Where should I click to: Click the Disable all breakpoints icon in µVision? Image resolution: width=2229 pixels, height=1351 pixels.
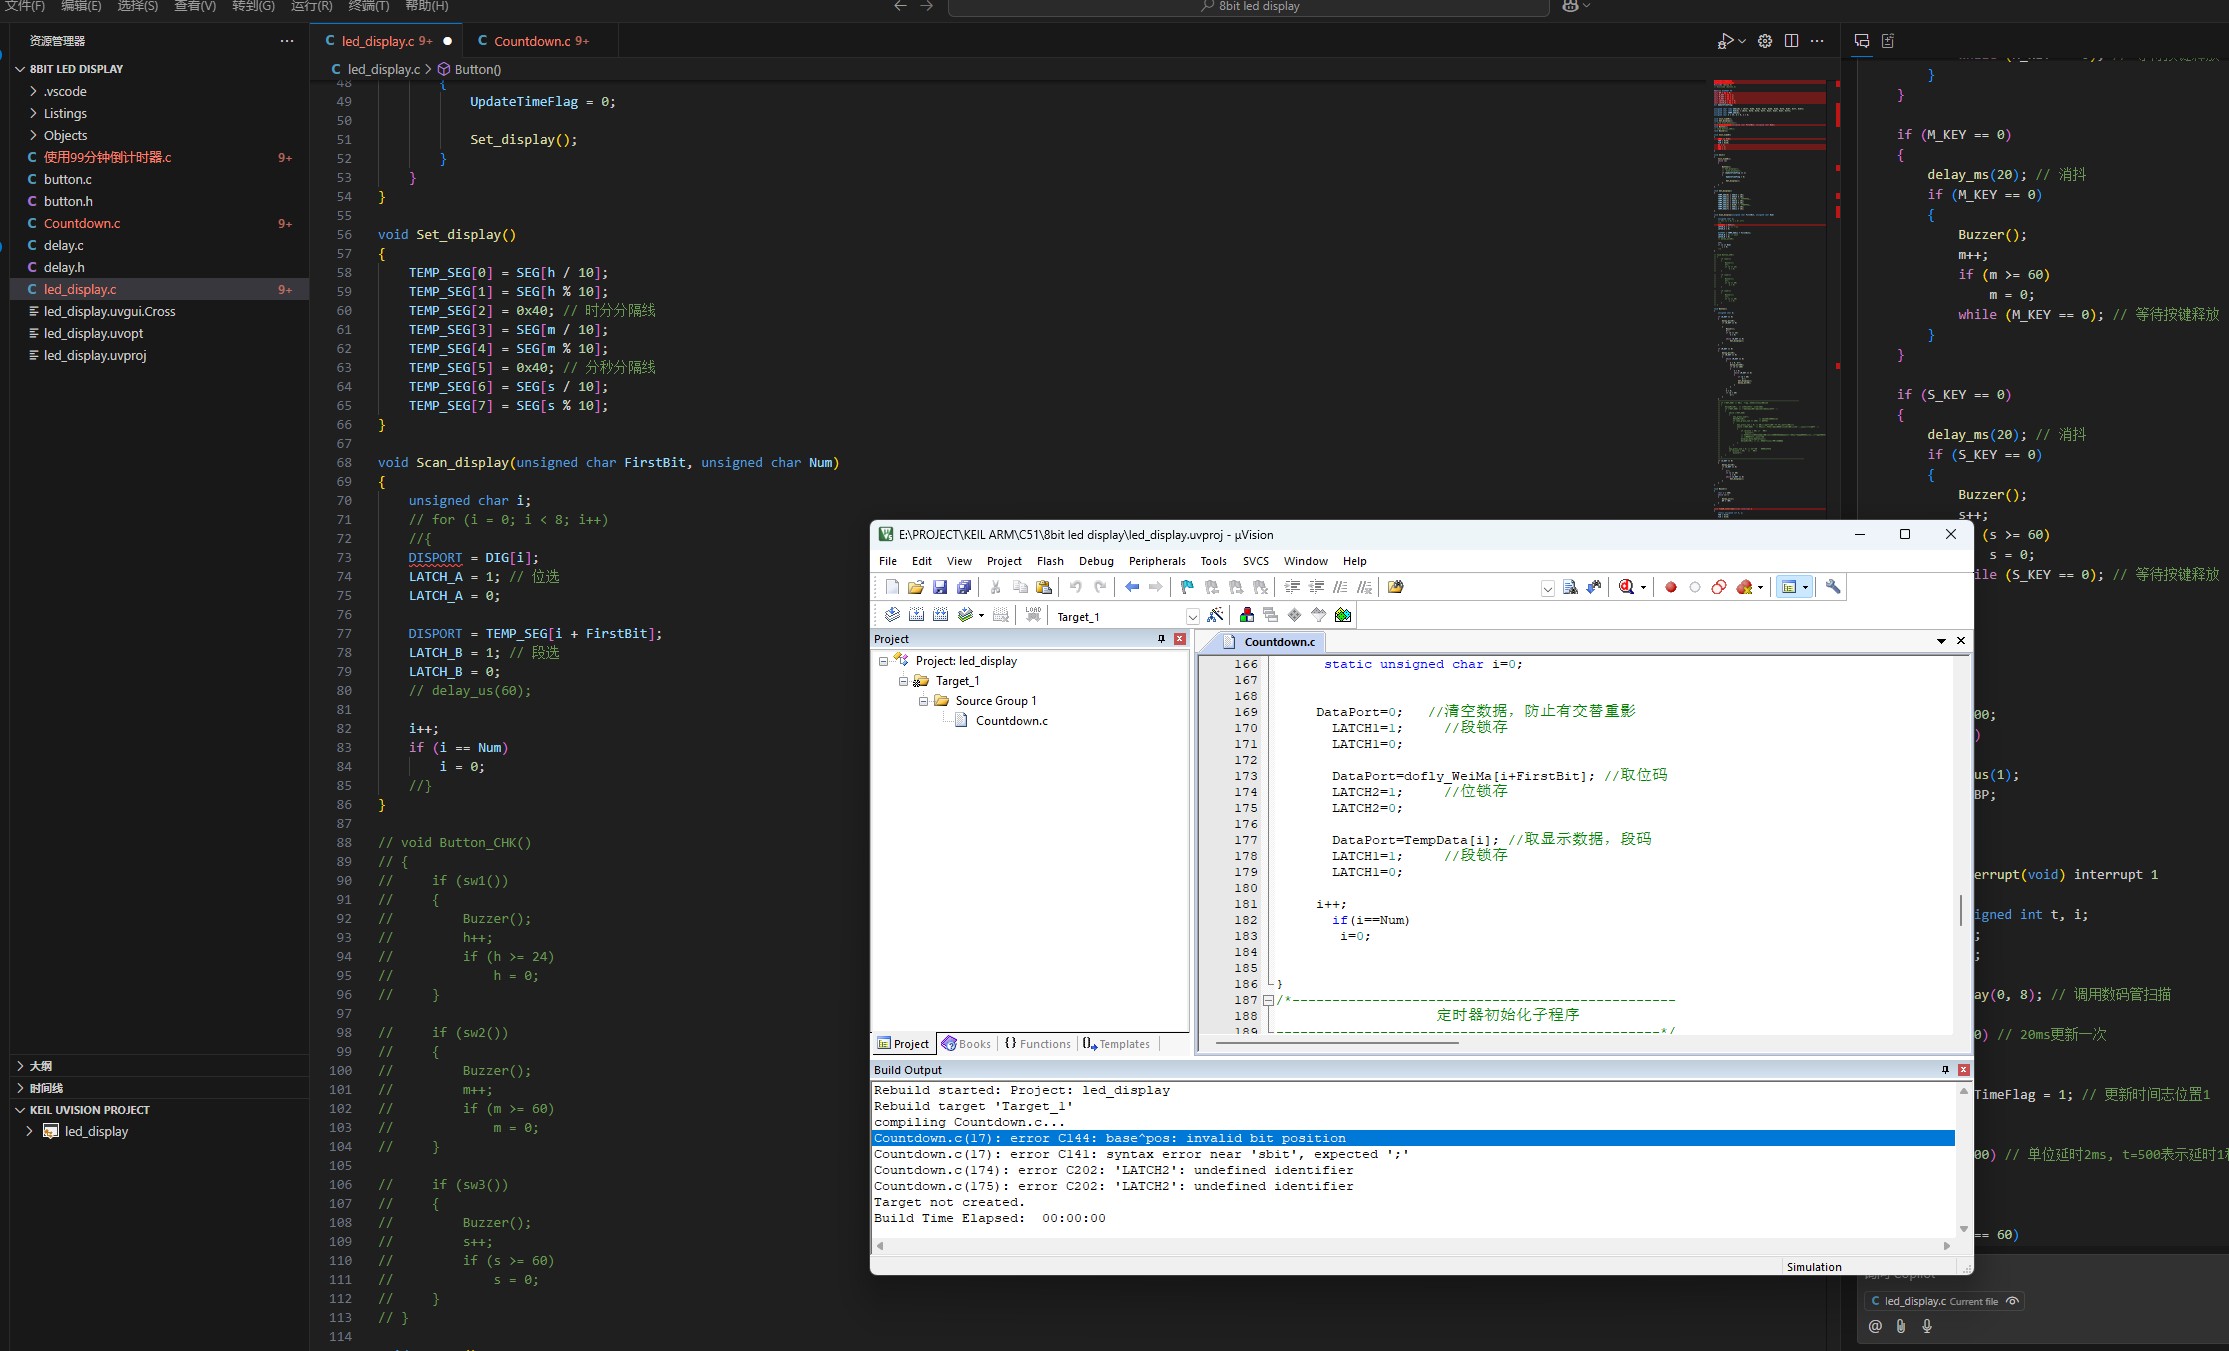point(1719,587)
